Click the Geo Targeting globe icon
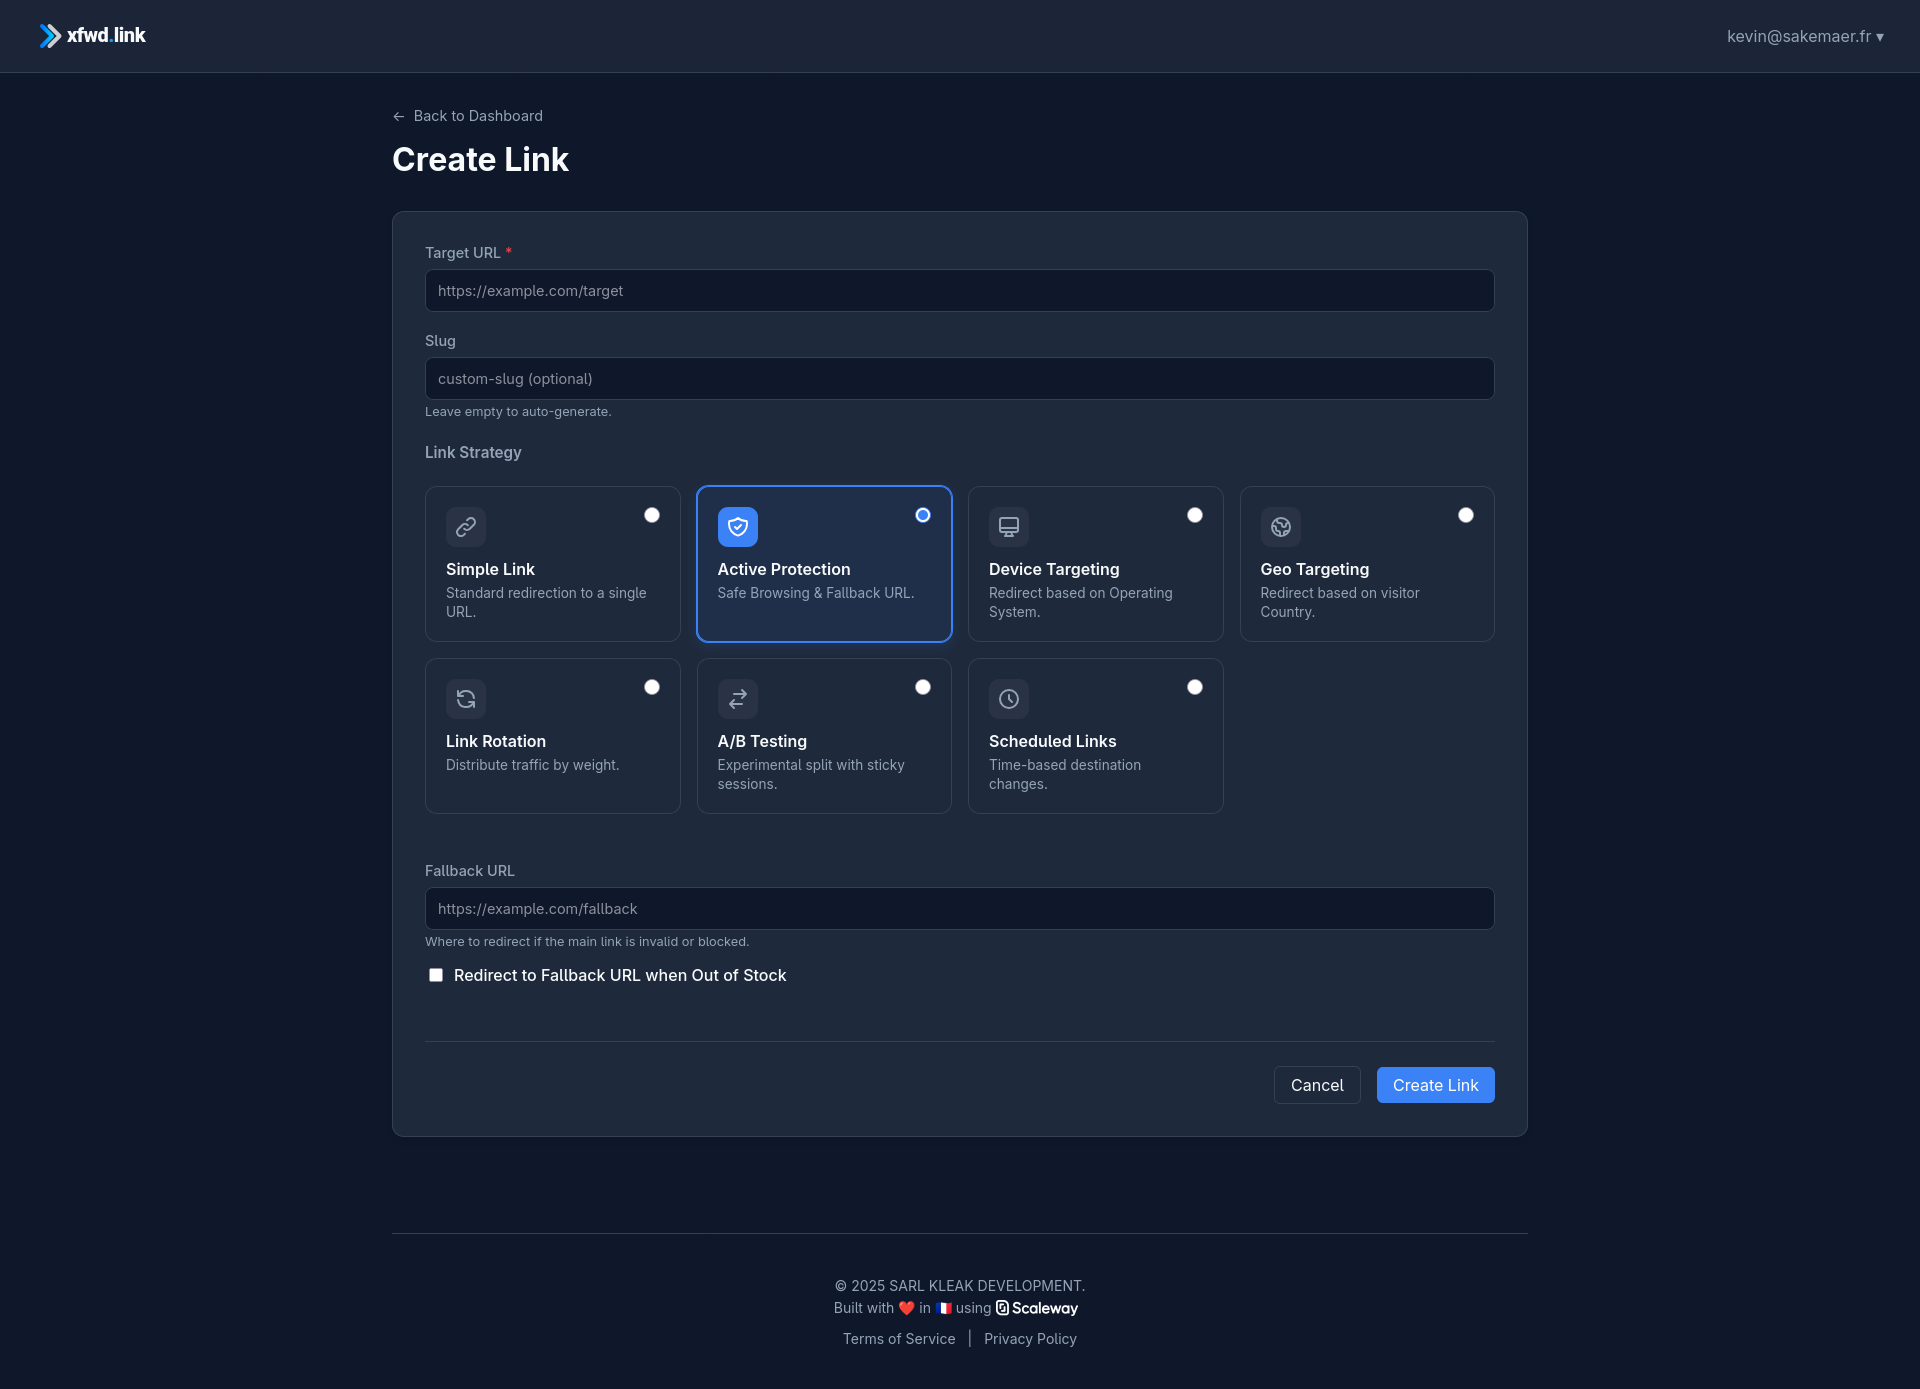This screenshot has width=1920, height=1389. point(1281,527)
